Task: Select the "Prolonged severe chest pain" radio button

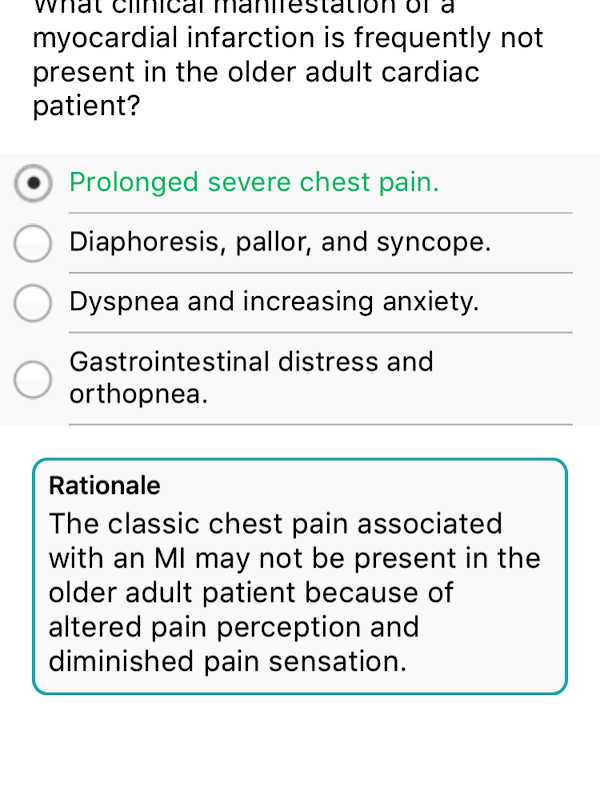Action: pyautogui.click(x=34, y=183)
